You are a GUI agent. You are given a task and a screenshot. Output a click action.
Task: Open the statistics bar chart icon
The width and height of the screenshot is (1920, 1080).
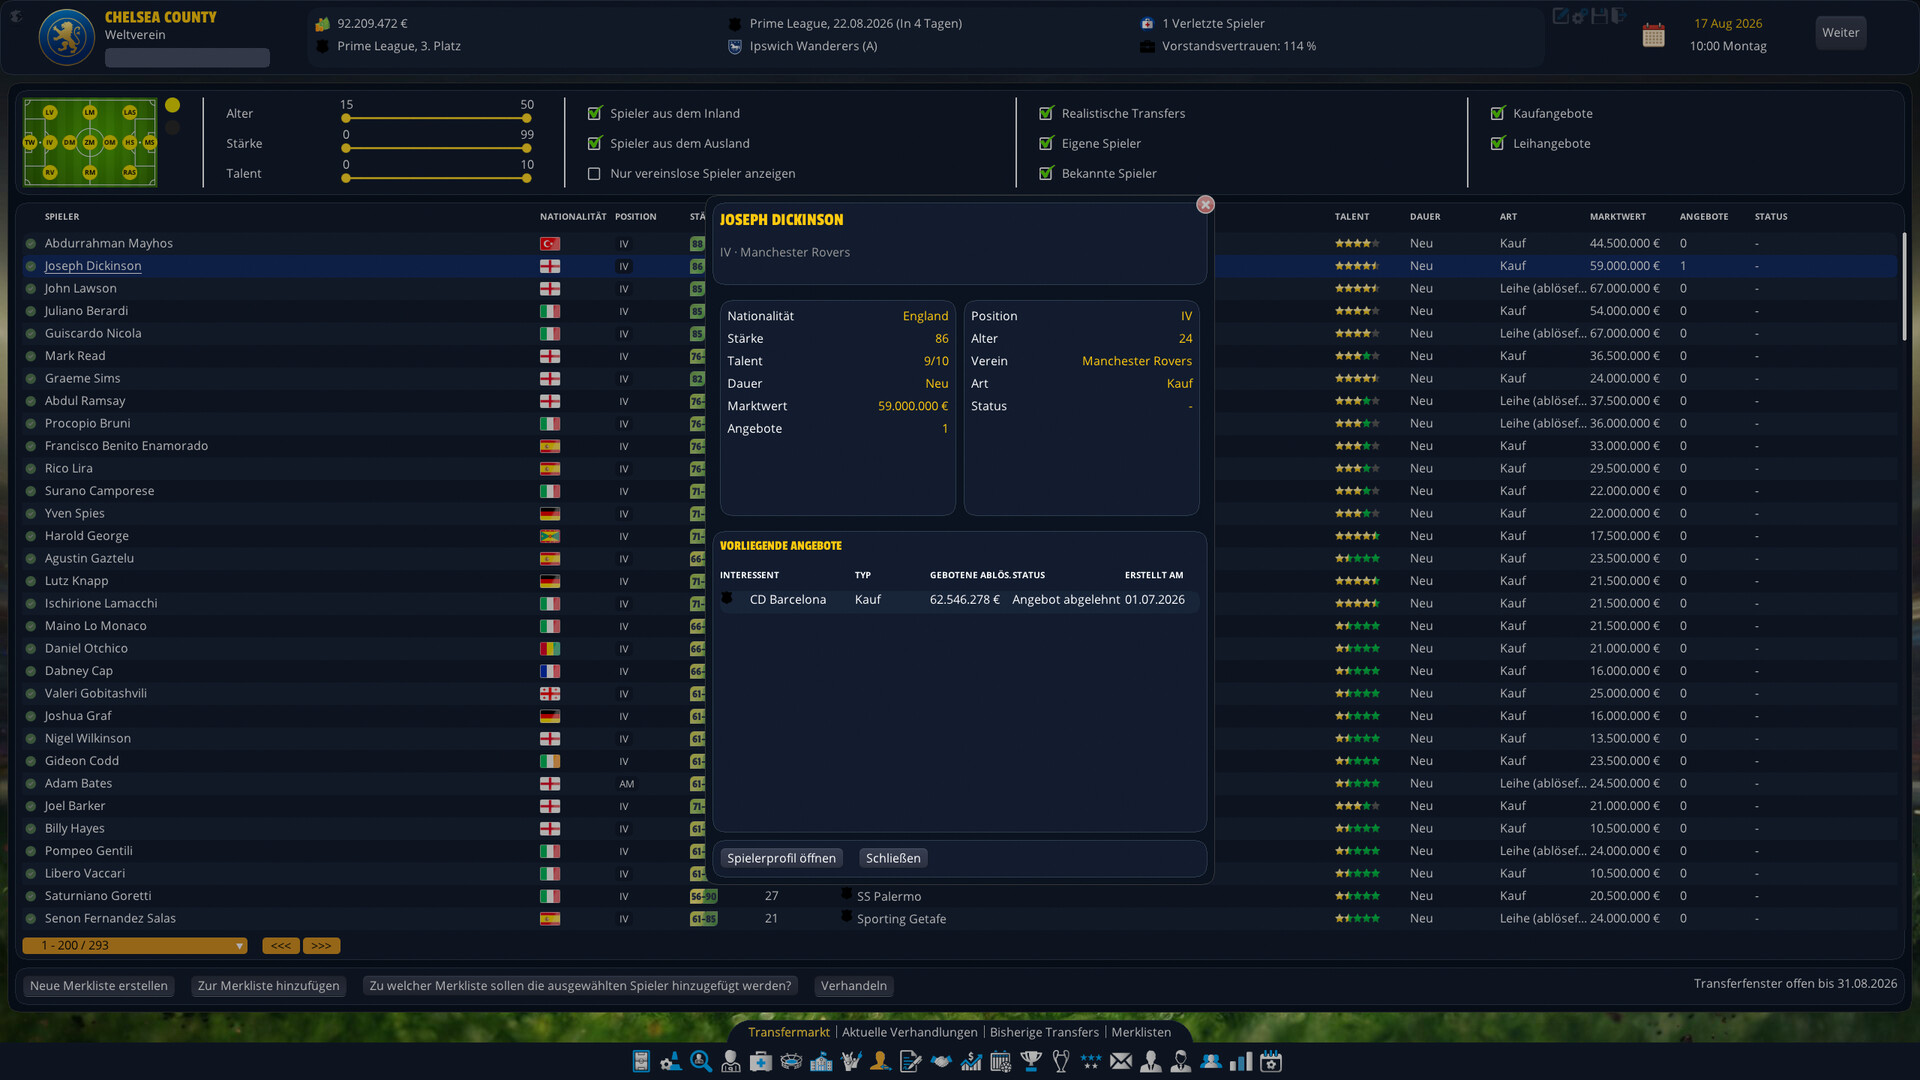[1241, 1061]
